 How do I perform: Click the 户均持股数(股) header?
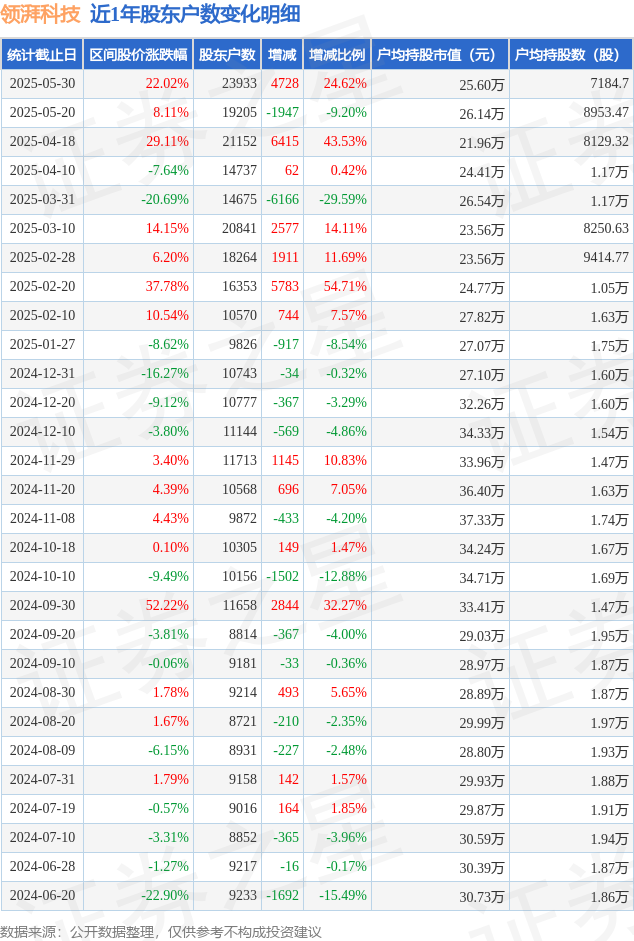pos(571,55)
